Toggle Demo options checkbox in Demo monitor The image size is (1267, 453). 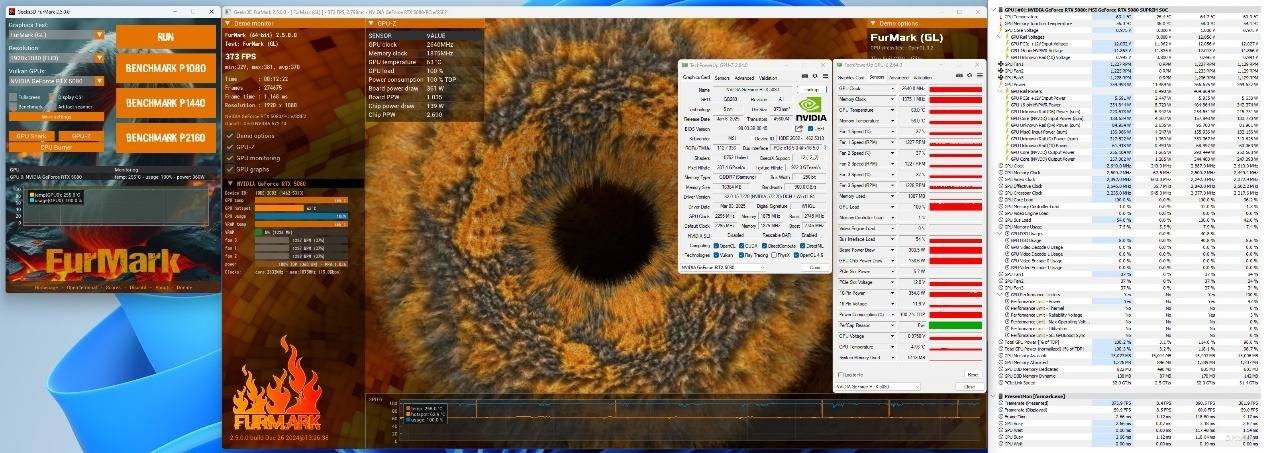click(230, 135)
